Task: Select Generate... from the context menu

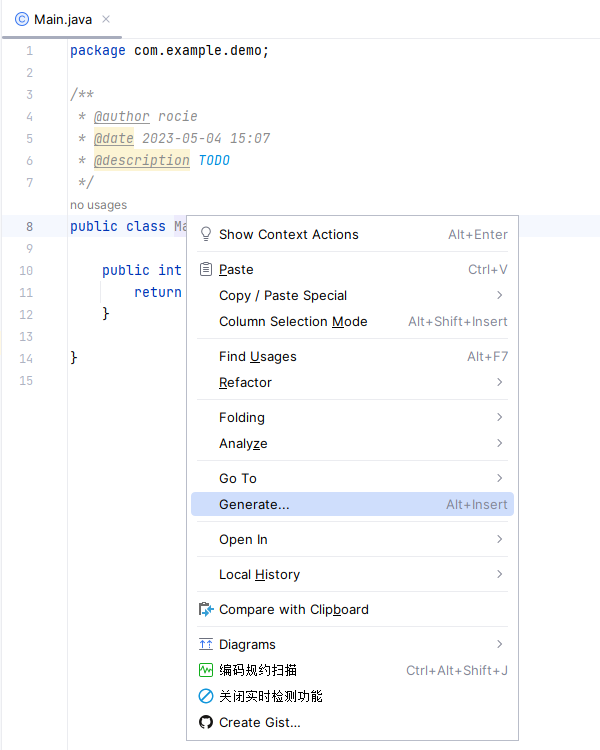Action: click(254, 504)
